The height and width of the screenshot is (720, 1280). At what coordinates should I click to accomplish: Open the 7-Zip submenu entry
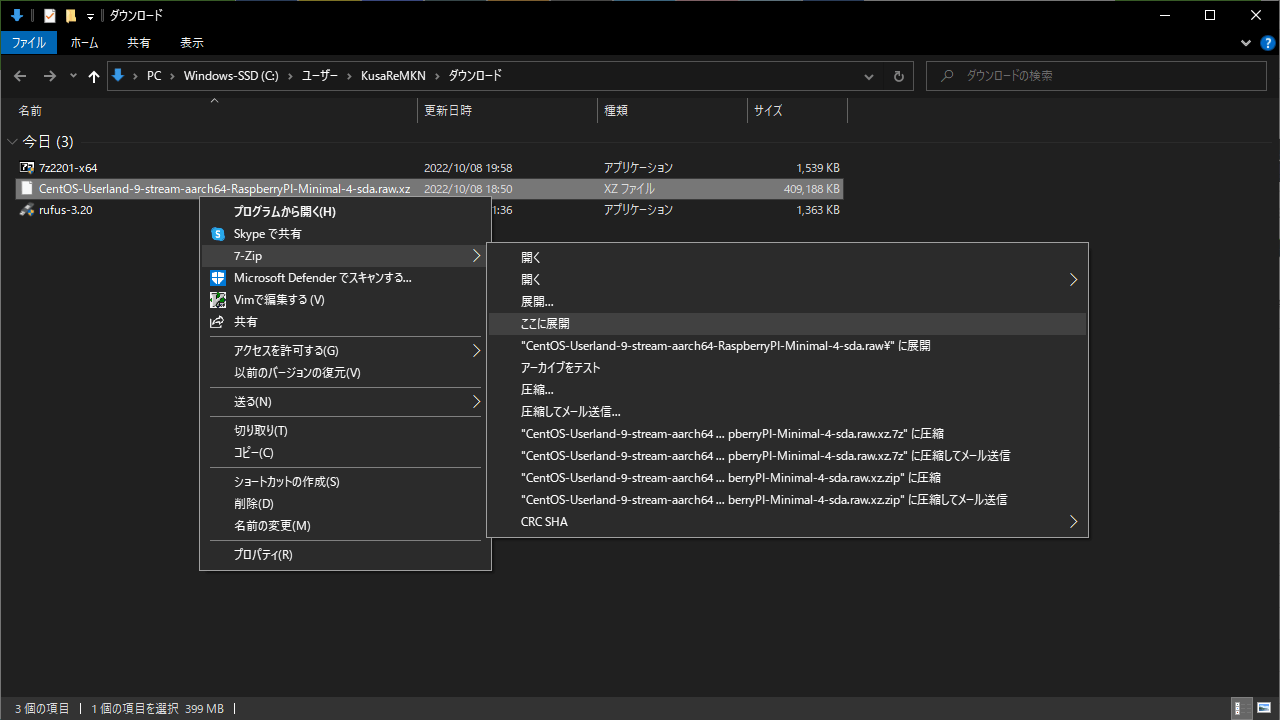(x=345, y=256)
